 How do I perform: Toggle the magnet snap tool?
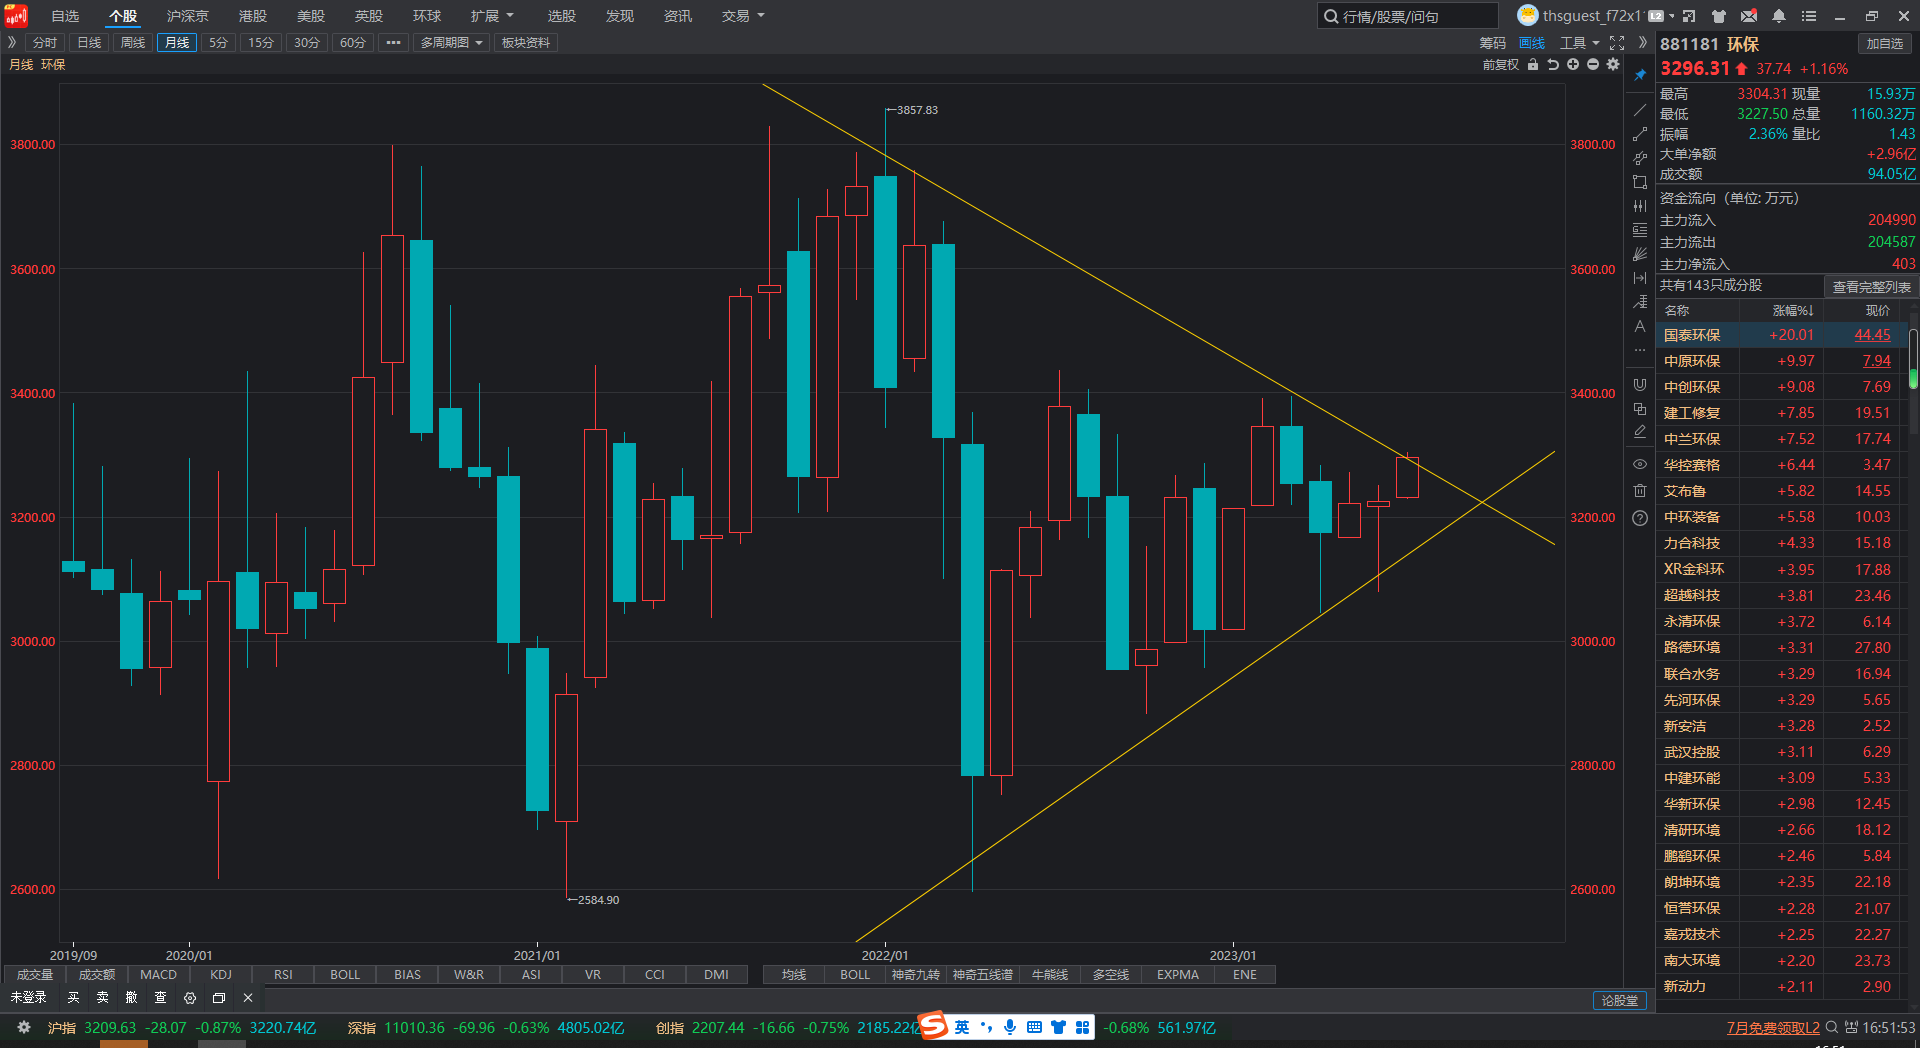click(x=1640, y=385)
